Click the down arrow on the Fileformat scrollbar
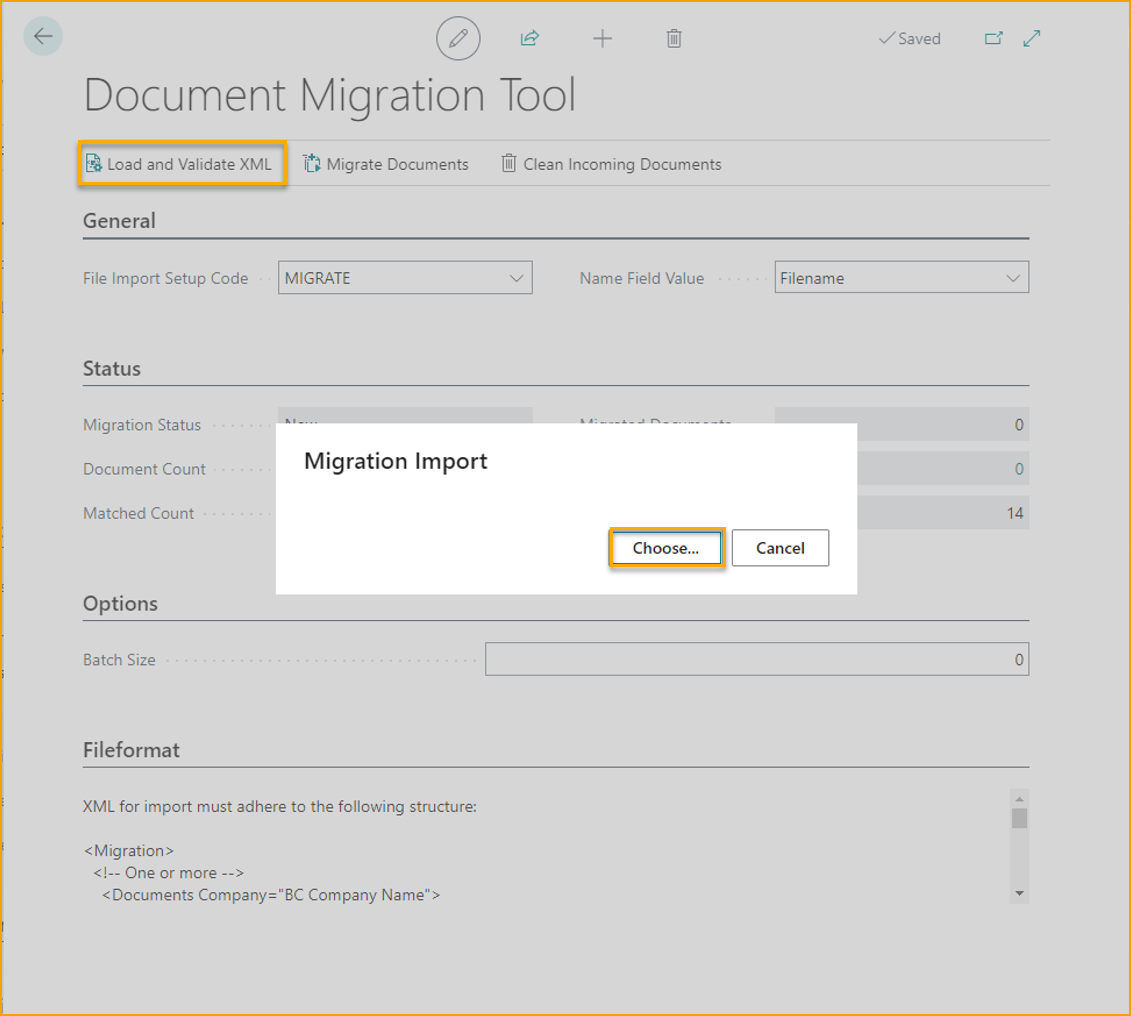1131x1016 pixels. click(x=1019, y=893)
